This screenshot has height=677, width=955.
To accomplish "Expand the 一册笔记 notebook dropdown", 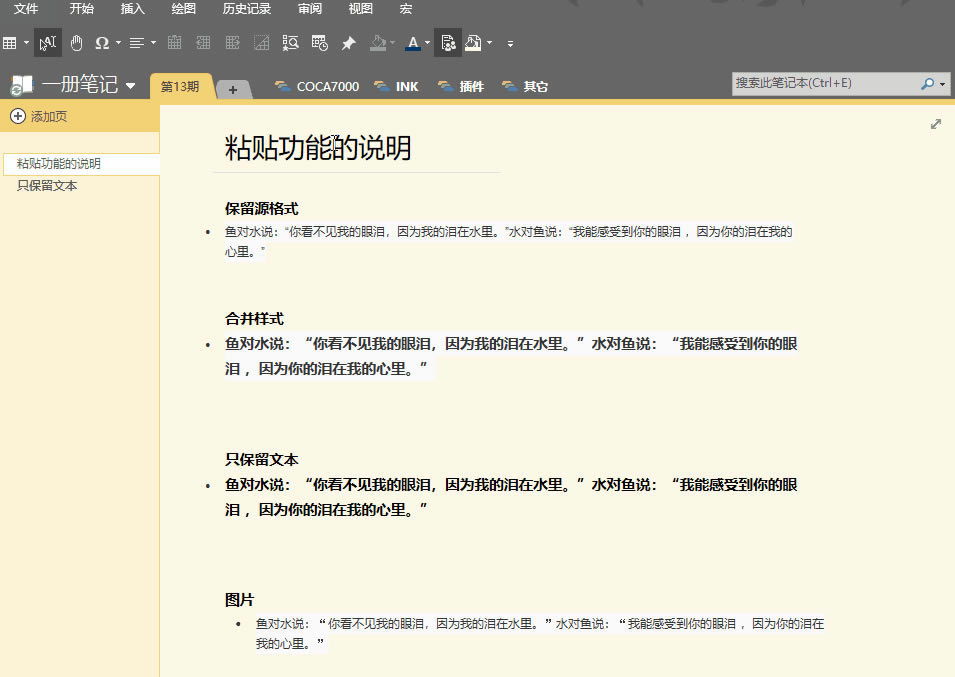I will click(x=131, y=86).
